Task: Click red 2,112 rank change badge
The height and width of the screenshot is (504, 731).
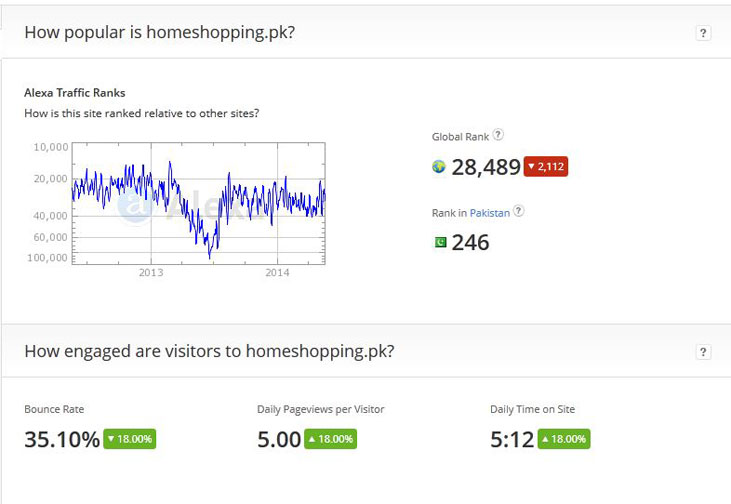Action: (x=546, y=167)
